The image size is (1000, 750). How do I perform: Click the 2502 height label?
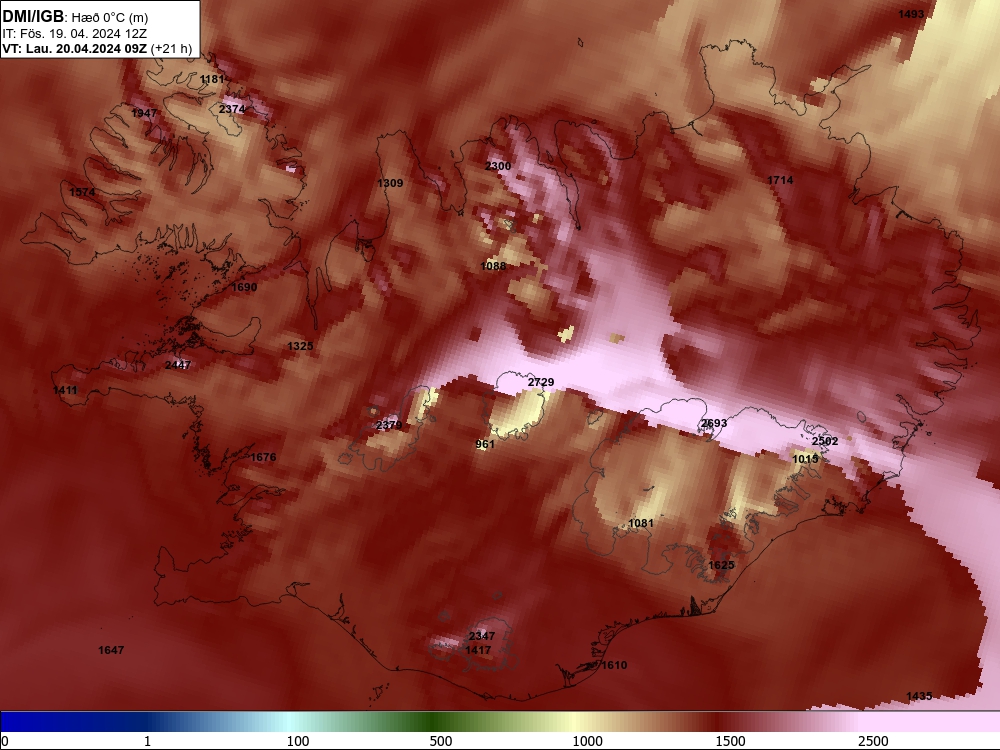coord(825,441)
